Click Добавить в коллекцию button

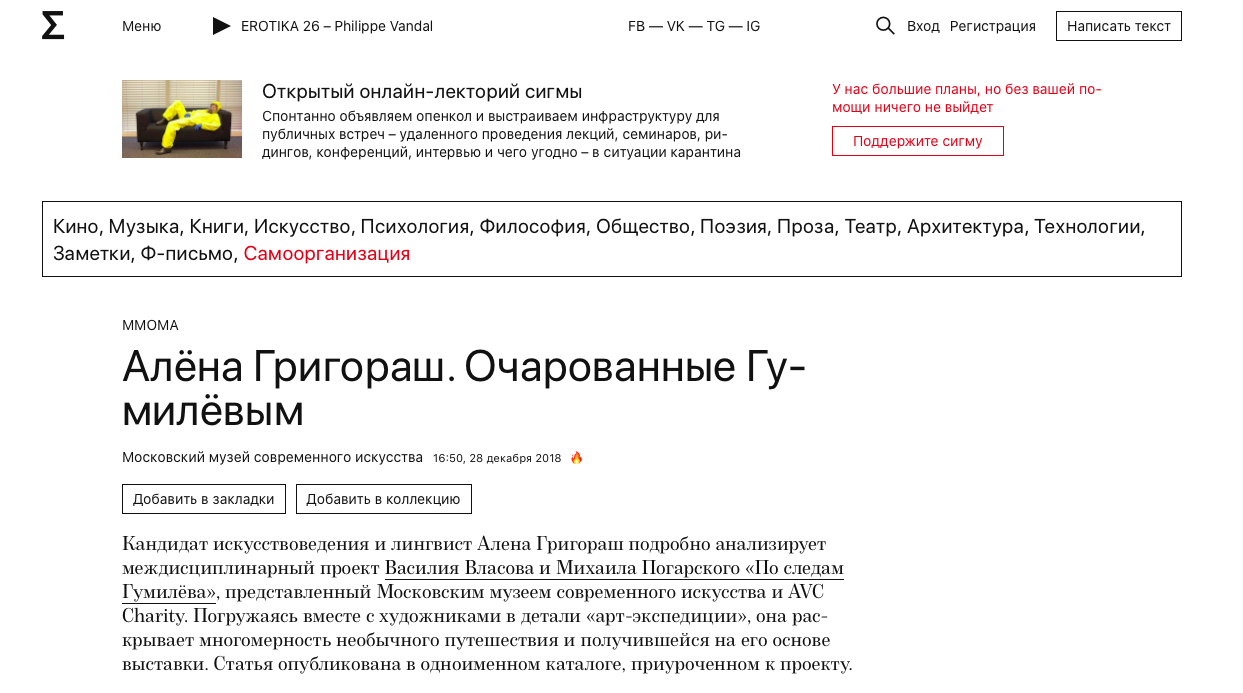click(x=383, y=499)
